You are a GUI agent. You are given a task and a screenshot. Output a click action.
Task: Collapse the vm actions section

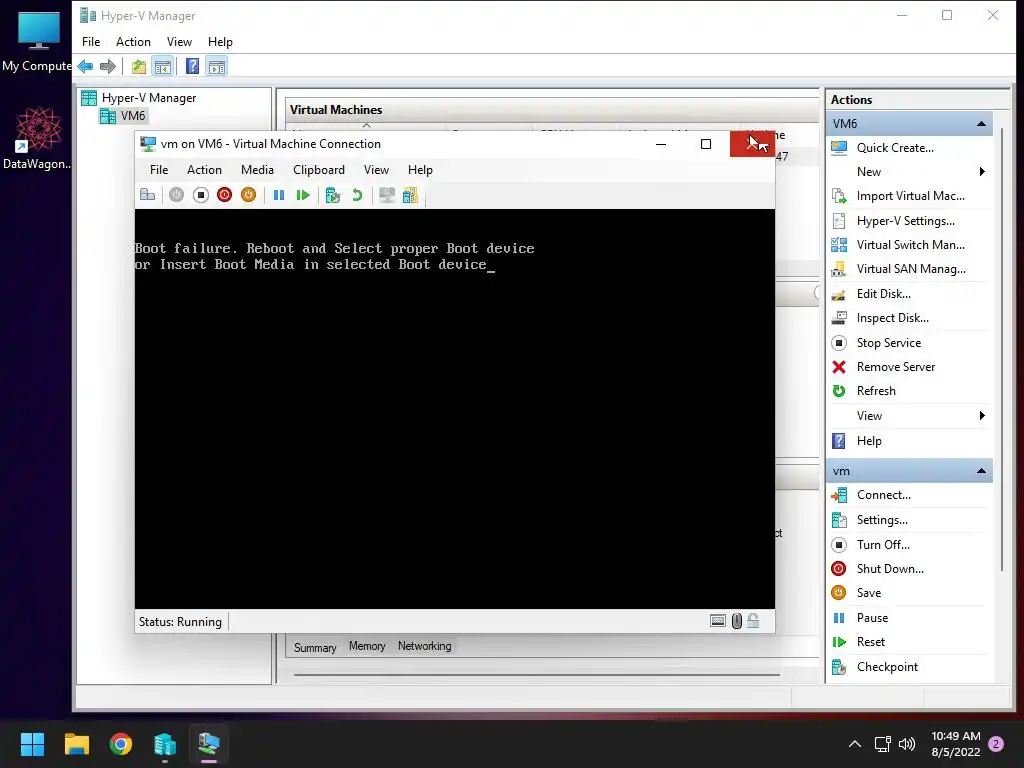[x=981, y=471]
